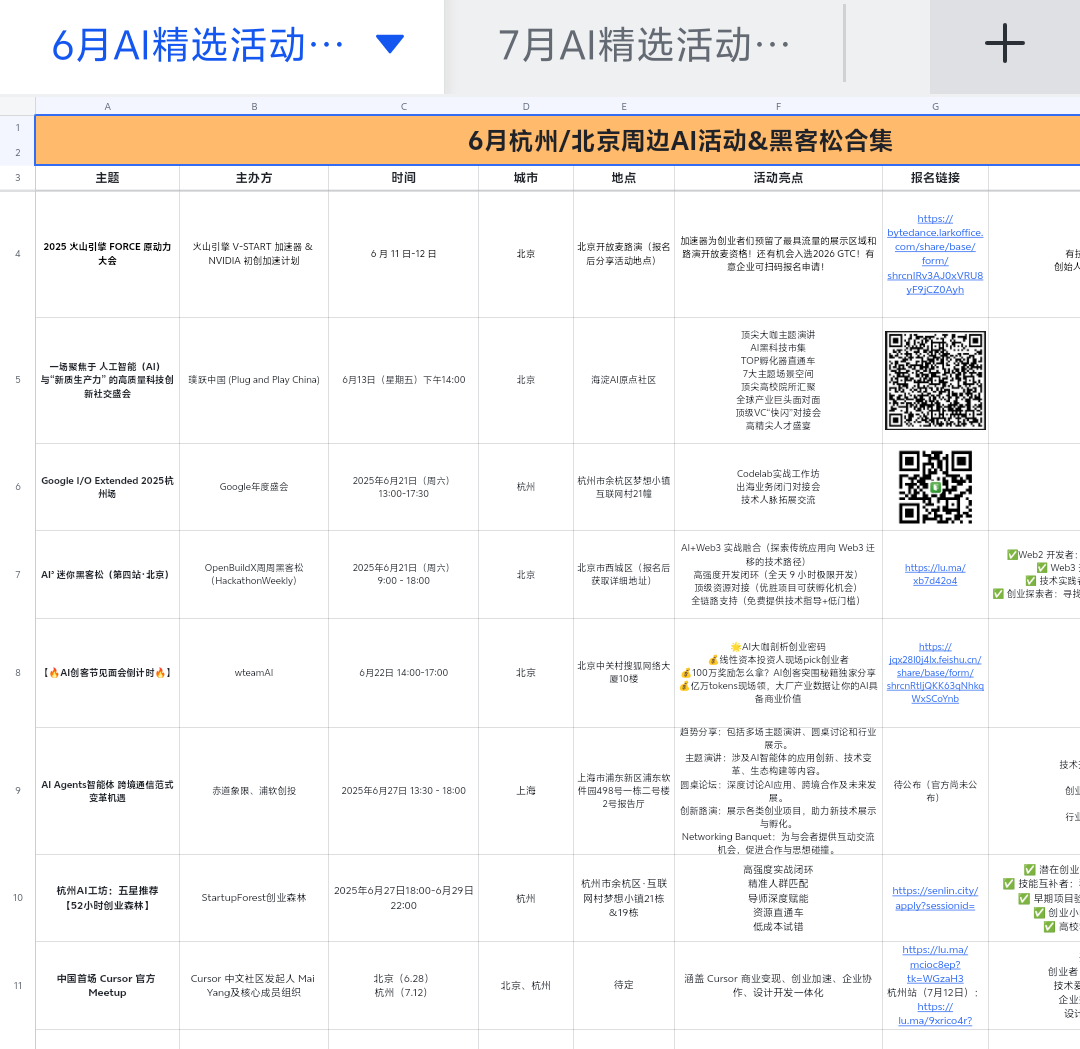Click the QR code in the Plug and Play China row
The image size is (1080, 1049).
(935, 380)
